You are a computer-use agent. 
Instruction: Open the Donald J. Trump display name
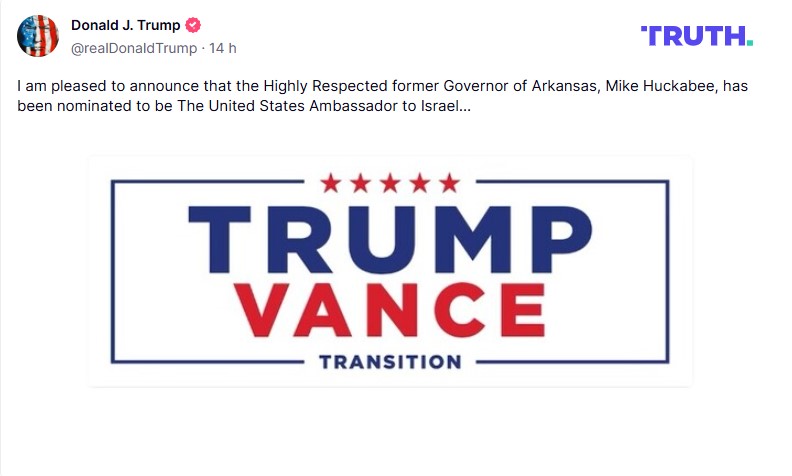click(126, 26)
